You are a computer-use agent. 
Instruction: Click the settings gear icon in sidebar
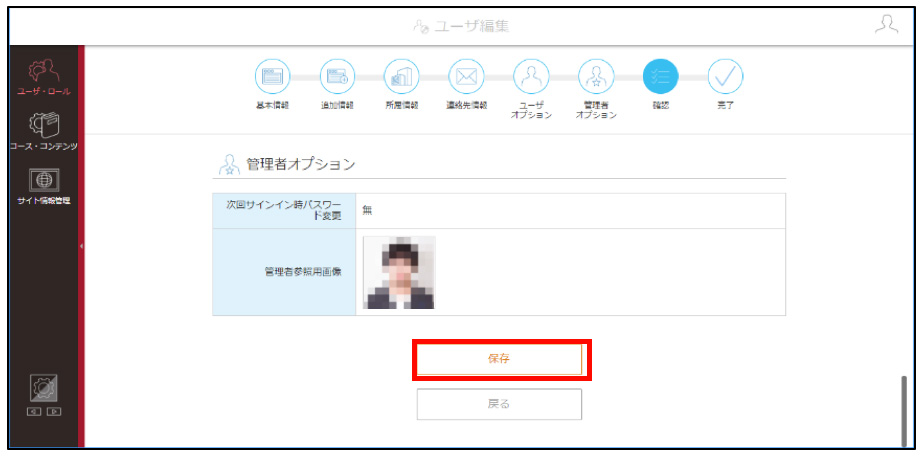pos(44,388)
